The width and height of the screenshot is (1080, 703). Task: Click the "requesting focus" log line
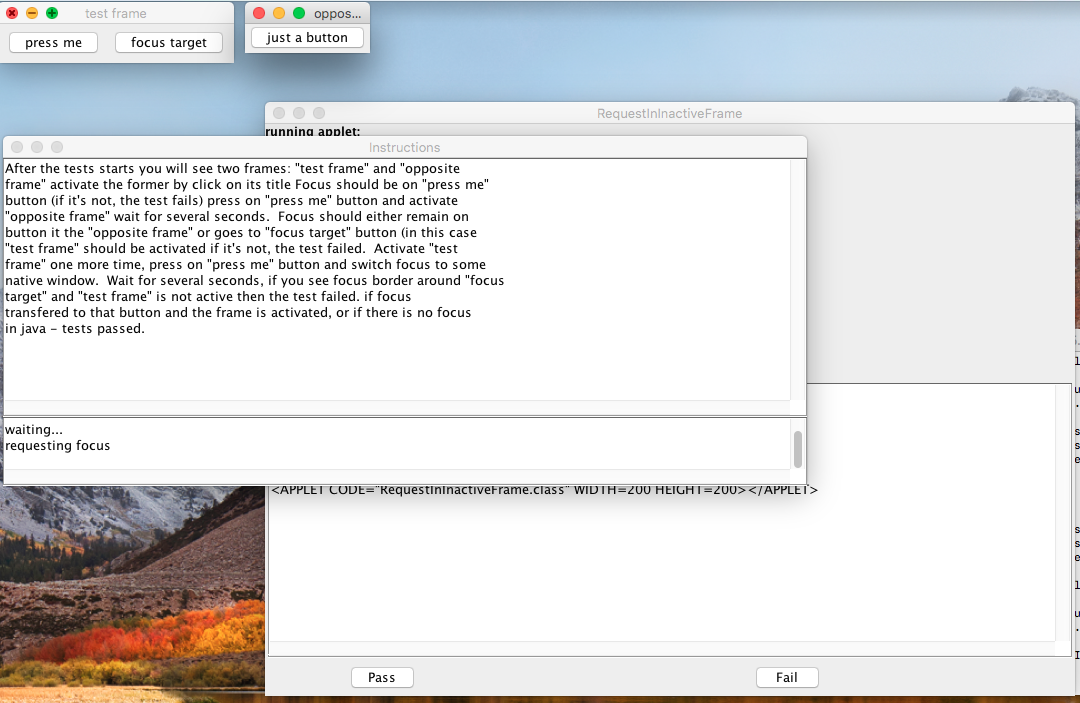pos(58,446)
